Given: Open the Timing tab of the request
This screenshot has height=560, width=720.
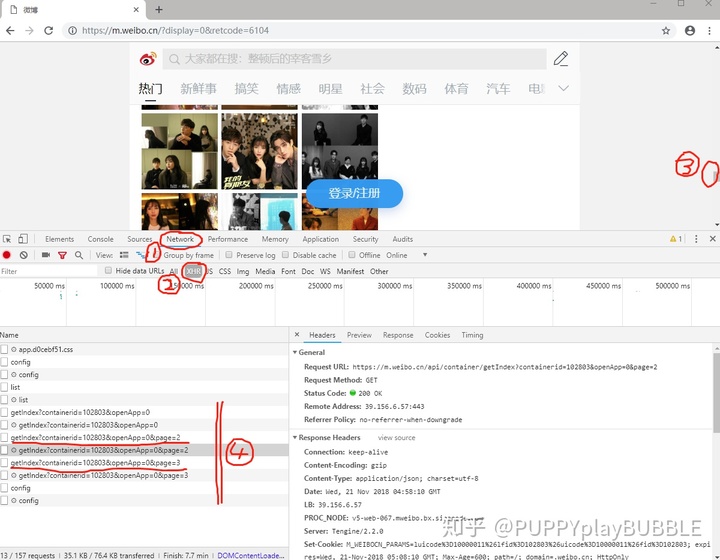Looking at the screenshot, I should [x=472, y=335].
